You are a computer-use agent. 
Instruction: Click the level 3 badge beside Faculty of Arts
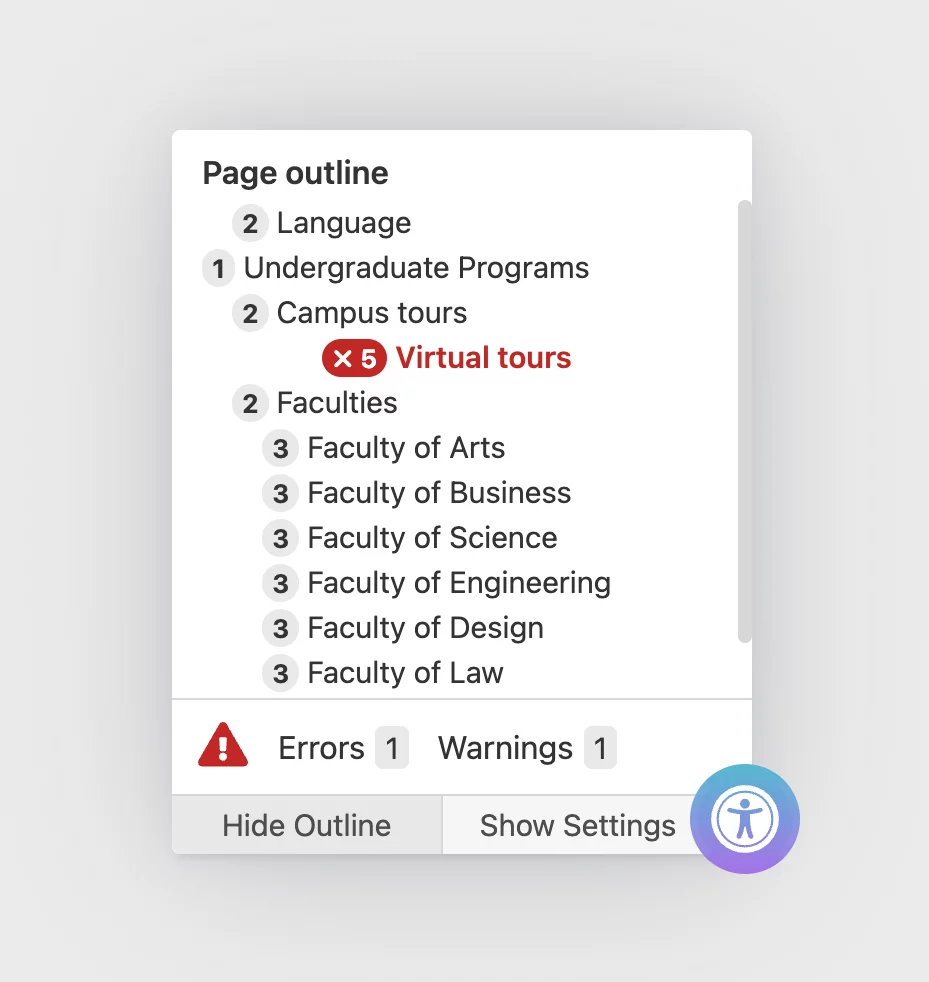280,448
